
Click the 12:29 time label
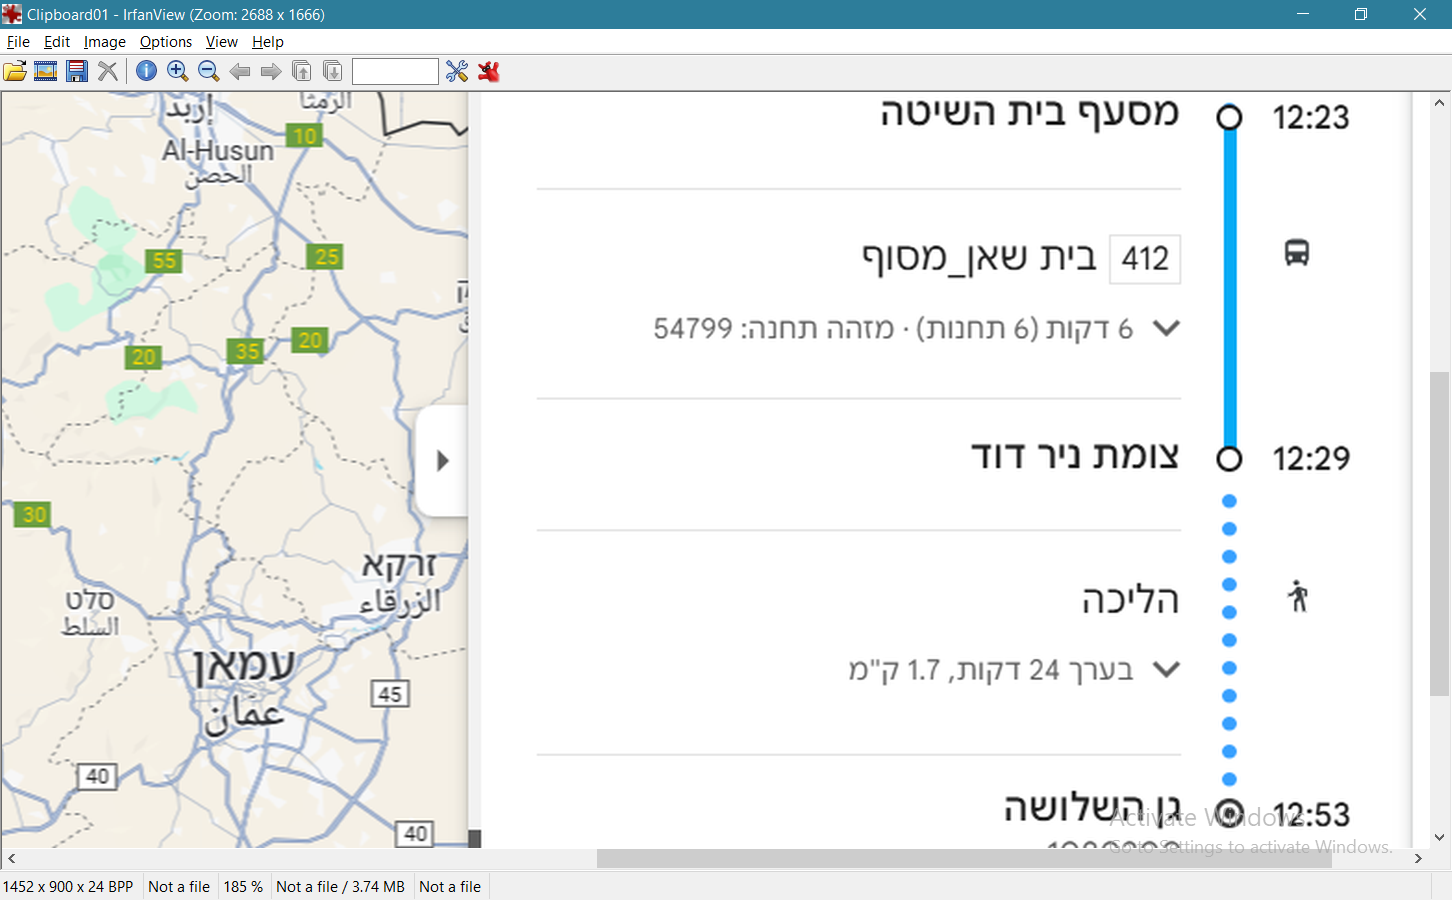coord(1311,459)
